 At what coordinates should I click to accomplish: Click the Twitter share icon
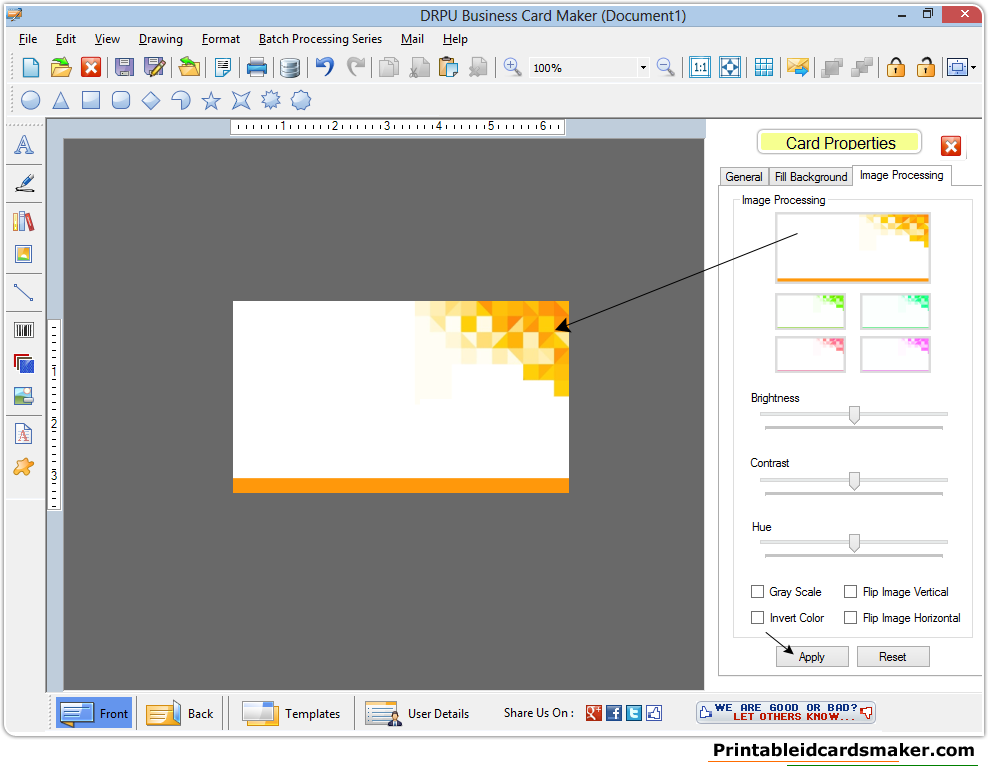click(634, 712)
